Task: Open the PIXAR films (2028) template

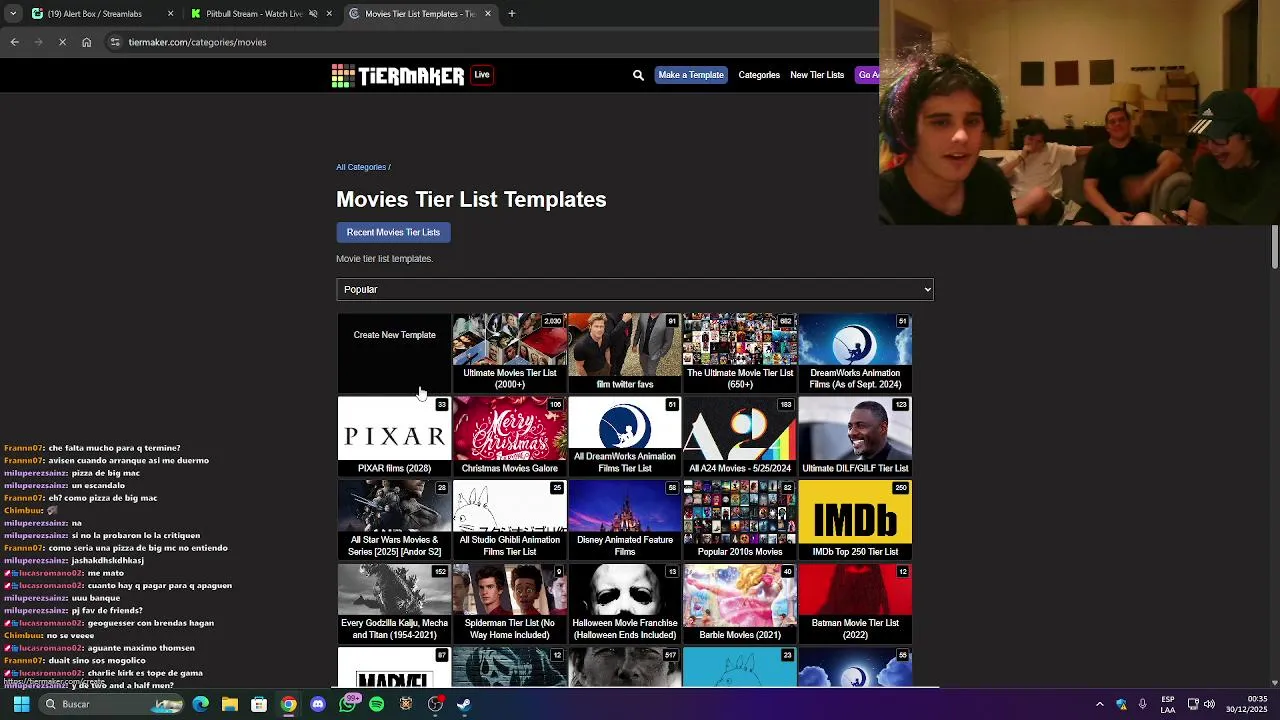Action: click(x=394, y=436)
